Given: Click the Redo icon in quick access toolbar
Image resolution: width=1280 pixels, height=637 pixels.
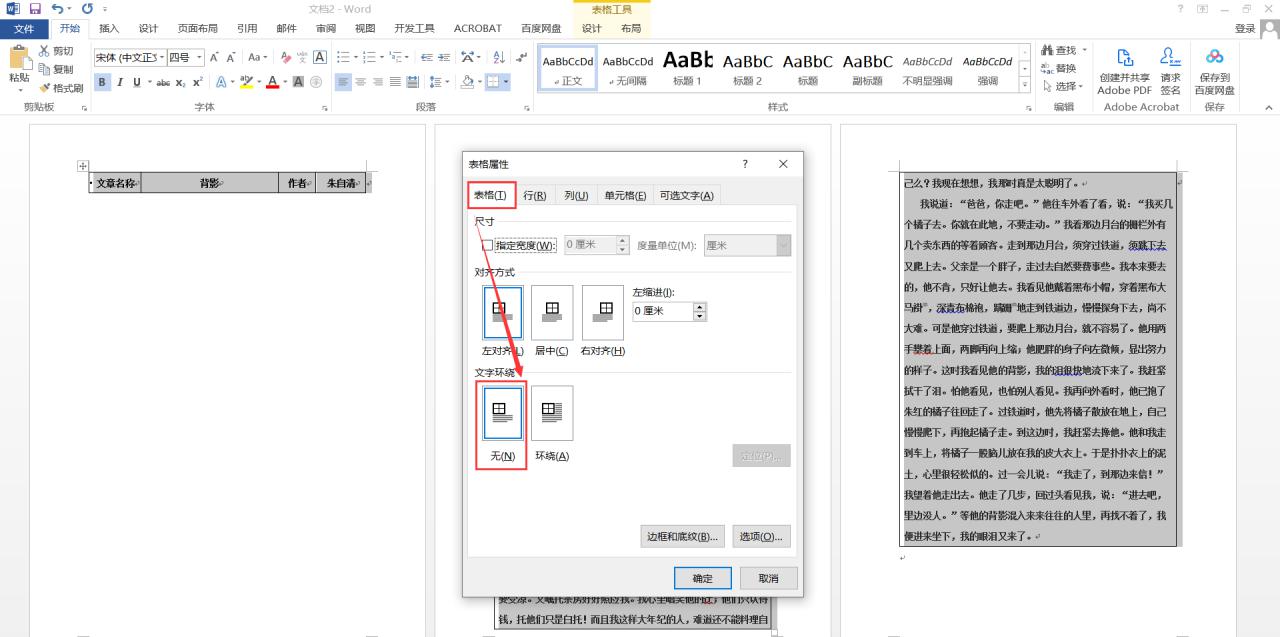Looking at the screenshot, I should tap(88, 9).
